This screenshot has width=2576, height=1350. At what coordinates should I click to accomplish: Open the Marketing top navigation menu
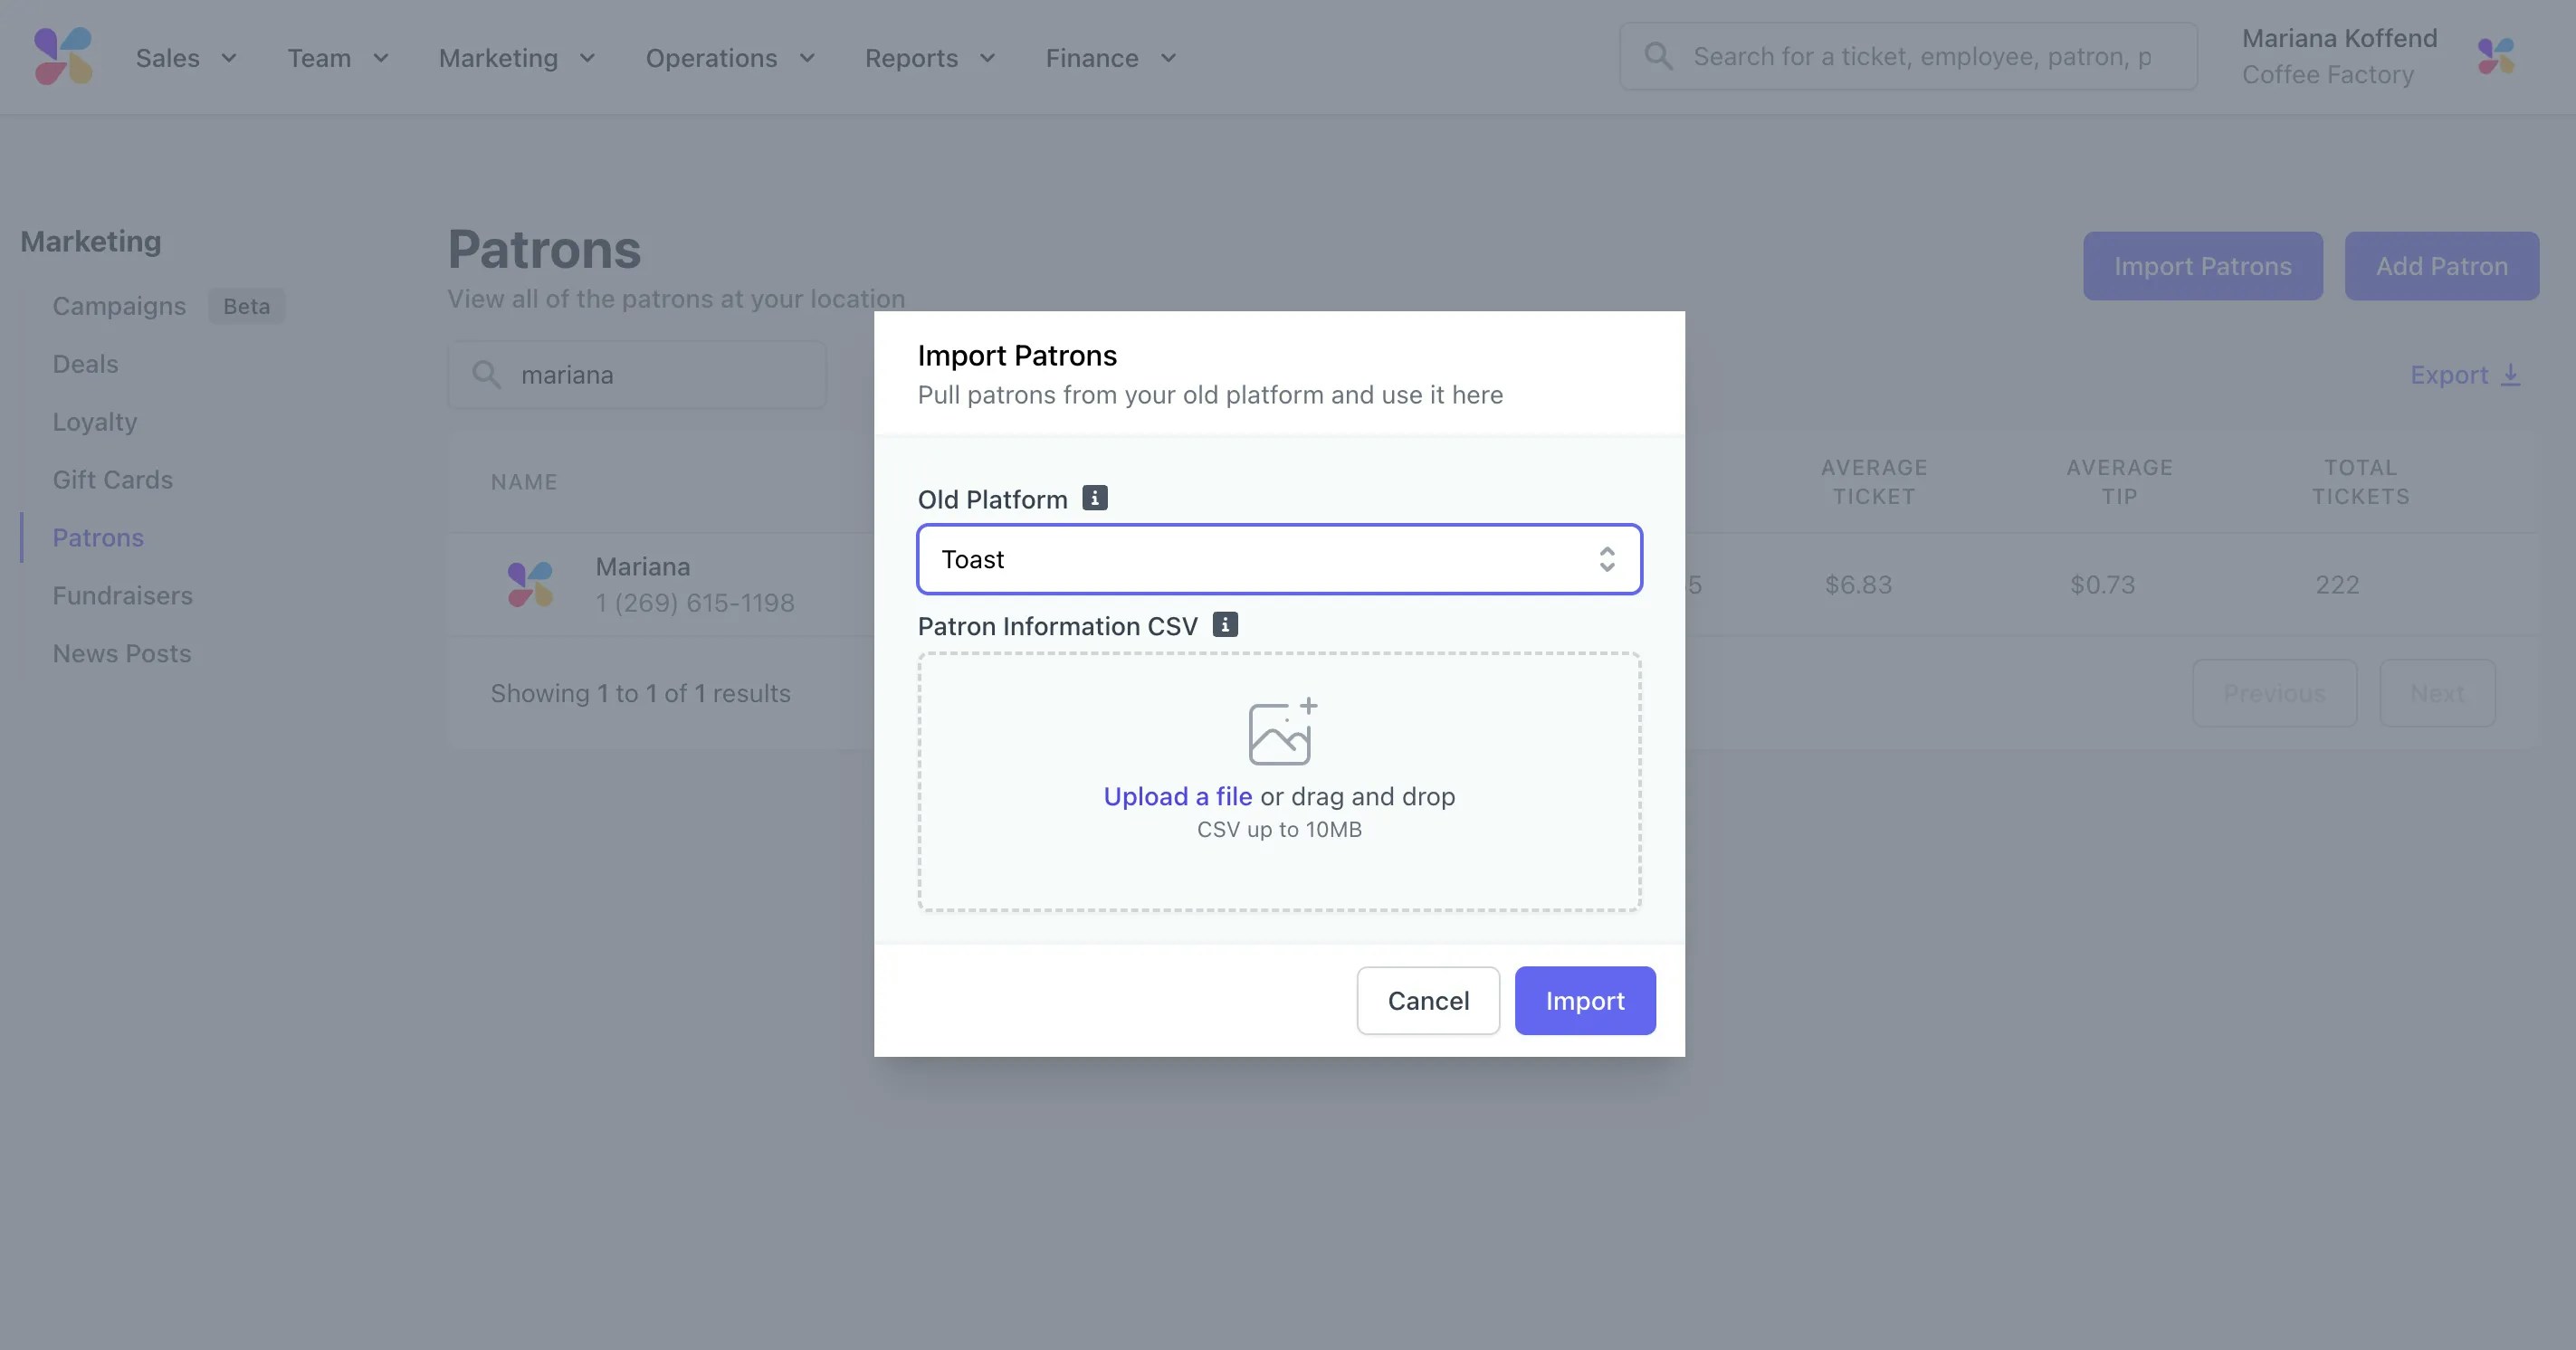pyautogui.click(x=517, y=58)
